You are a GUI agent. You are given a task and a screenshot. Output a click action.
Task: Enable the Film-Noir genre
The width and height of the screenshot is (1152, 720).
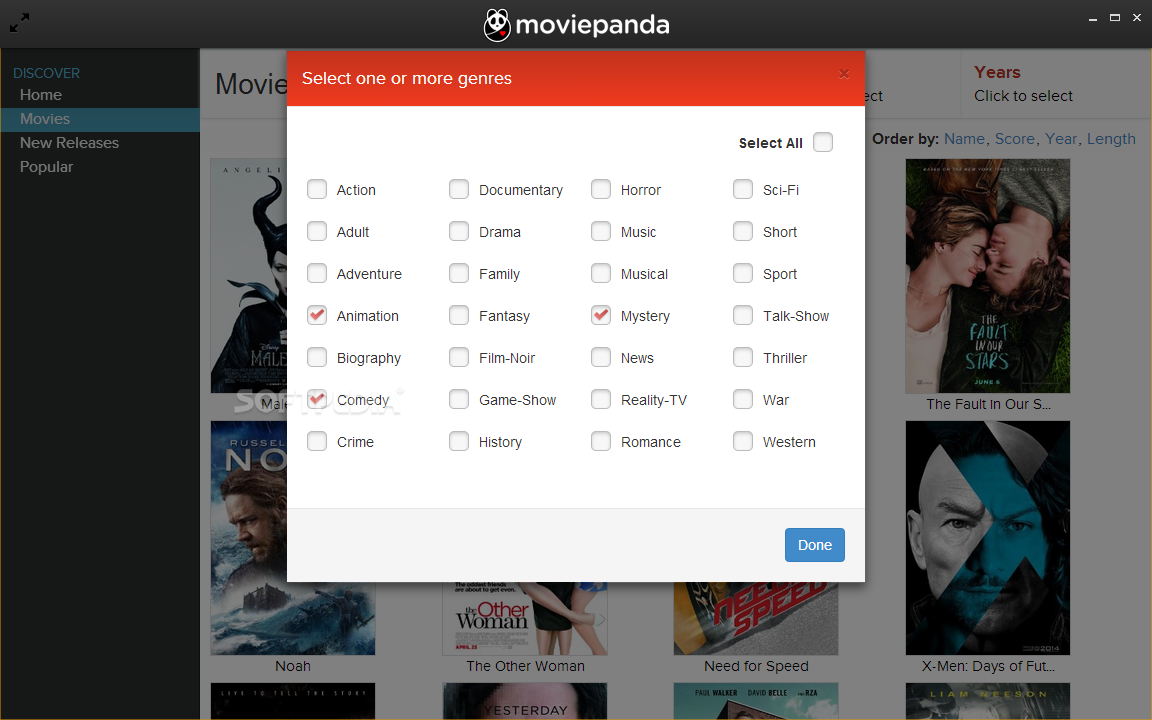[x=458, y=356]
